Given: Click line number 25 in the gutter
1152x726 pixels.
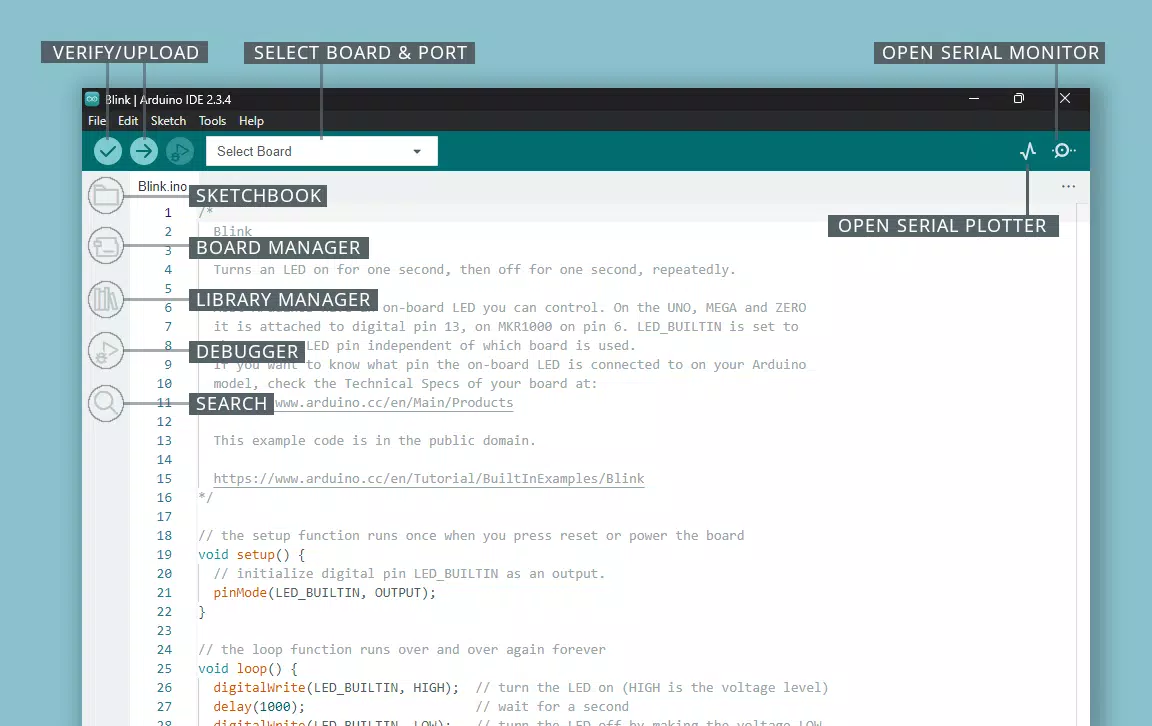Looking at the screenshot, I should [165, 669].
